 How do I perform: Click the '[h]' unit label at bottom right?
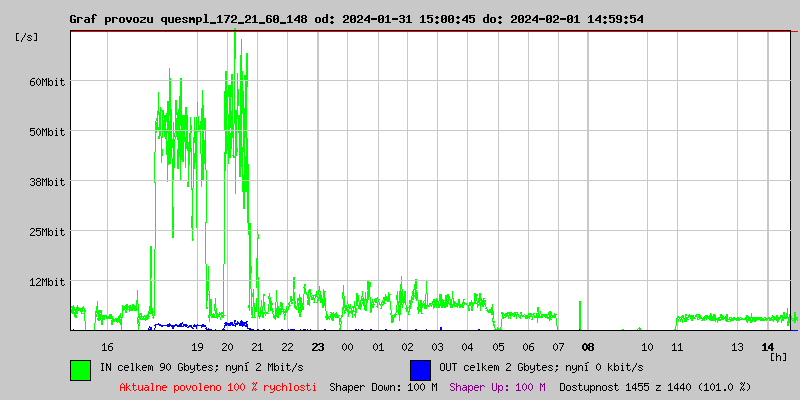(779, 357)
